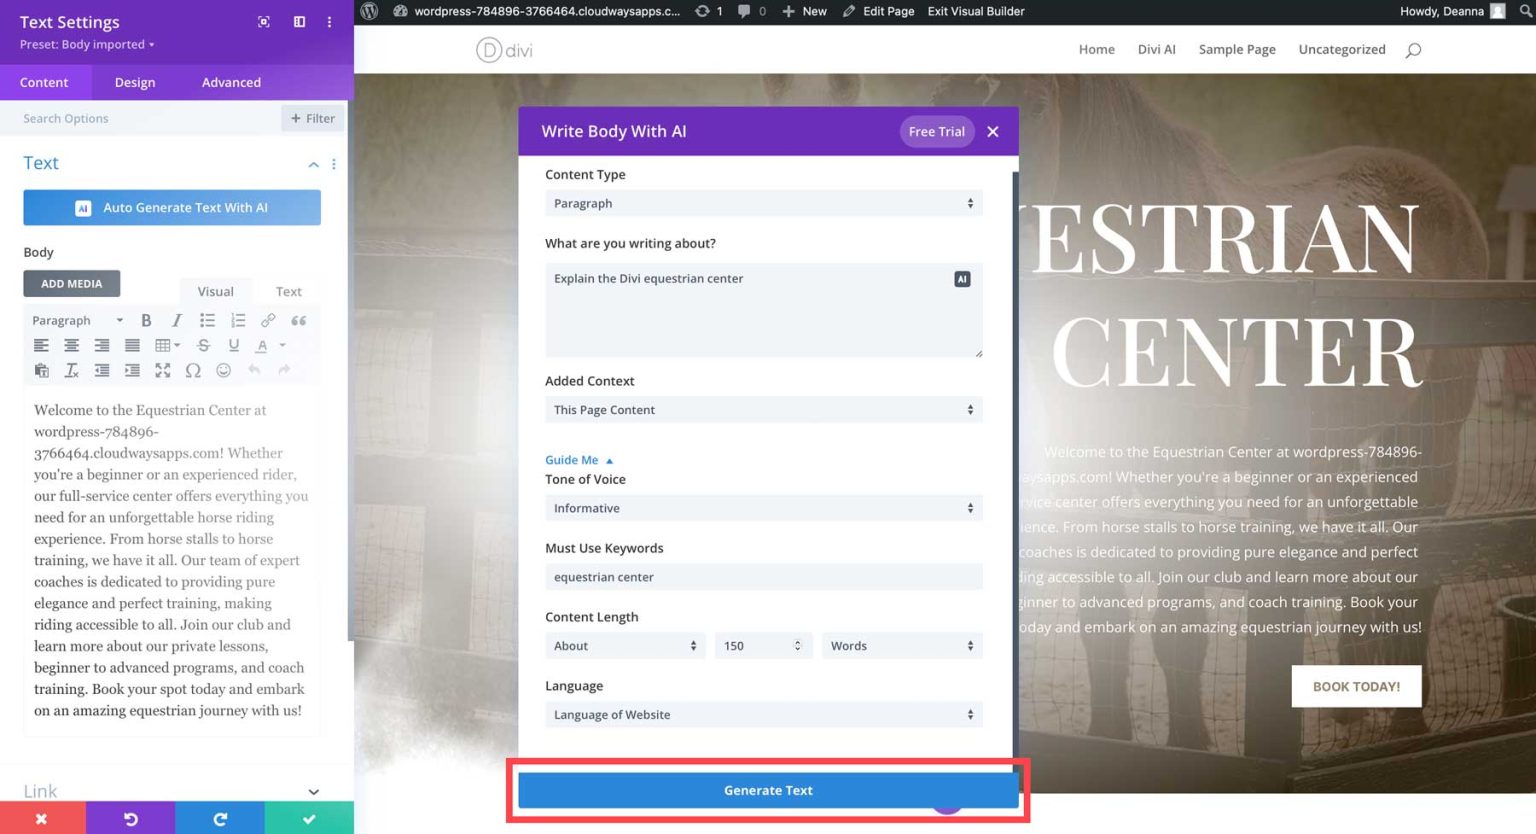Image resolution: width=1536 pixels, height=834 pixels.
Task: Apply italic formatting in the text editor
Action: click(177, 320)
